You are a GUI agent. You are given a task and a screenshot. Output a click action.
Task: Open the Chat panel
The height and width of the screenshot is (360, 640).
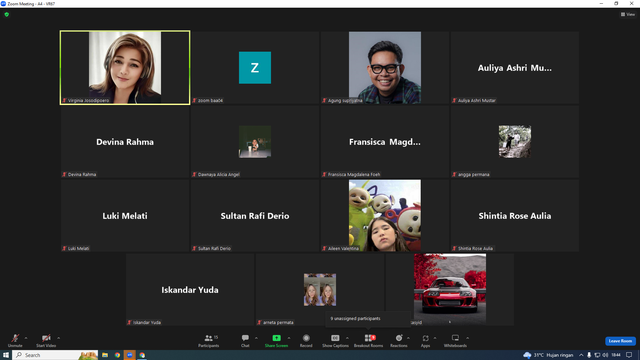(245, 340)
